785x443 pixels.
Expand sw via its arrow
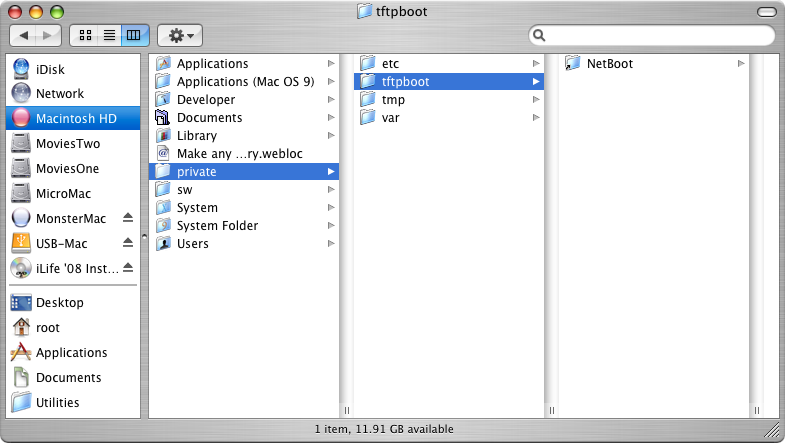(x=331, y=190)
